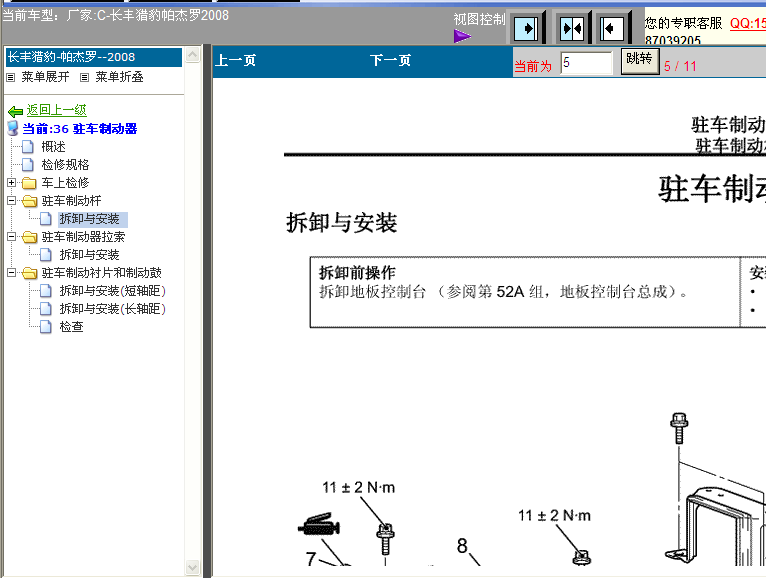Viewport: 766px width, 578px height.
Task: Collapse the 驻车制动衬片和制动鼓 tree node
Action: [x=11, y=272]
